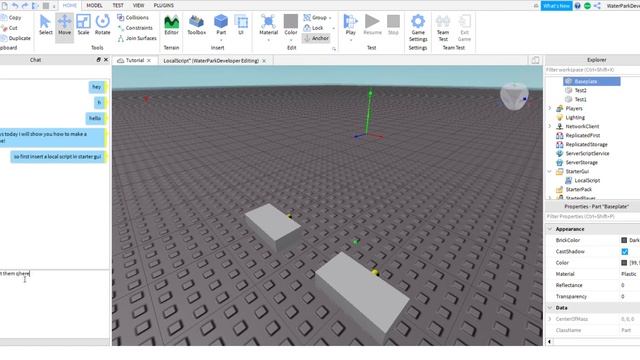Redo the last action
The image size is (640, 360).
[25, 6]
